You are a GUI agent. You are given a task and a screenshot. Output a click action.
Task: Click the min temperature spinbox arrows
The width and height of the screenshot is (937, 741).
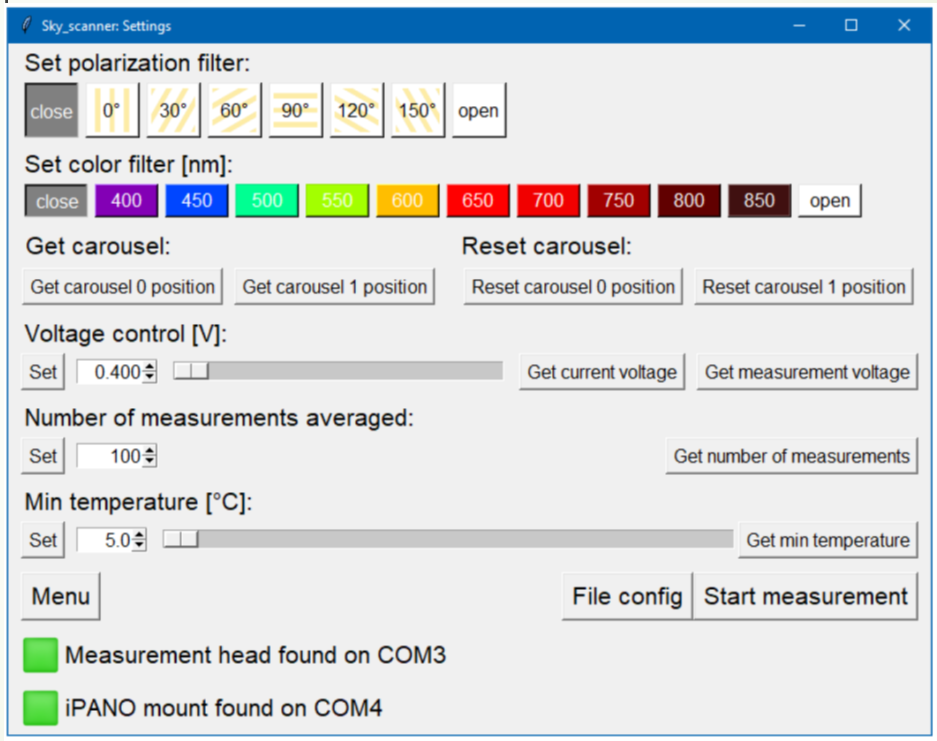[139, 541]
